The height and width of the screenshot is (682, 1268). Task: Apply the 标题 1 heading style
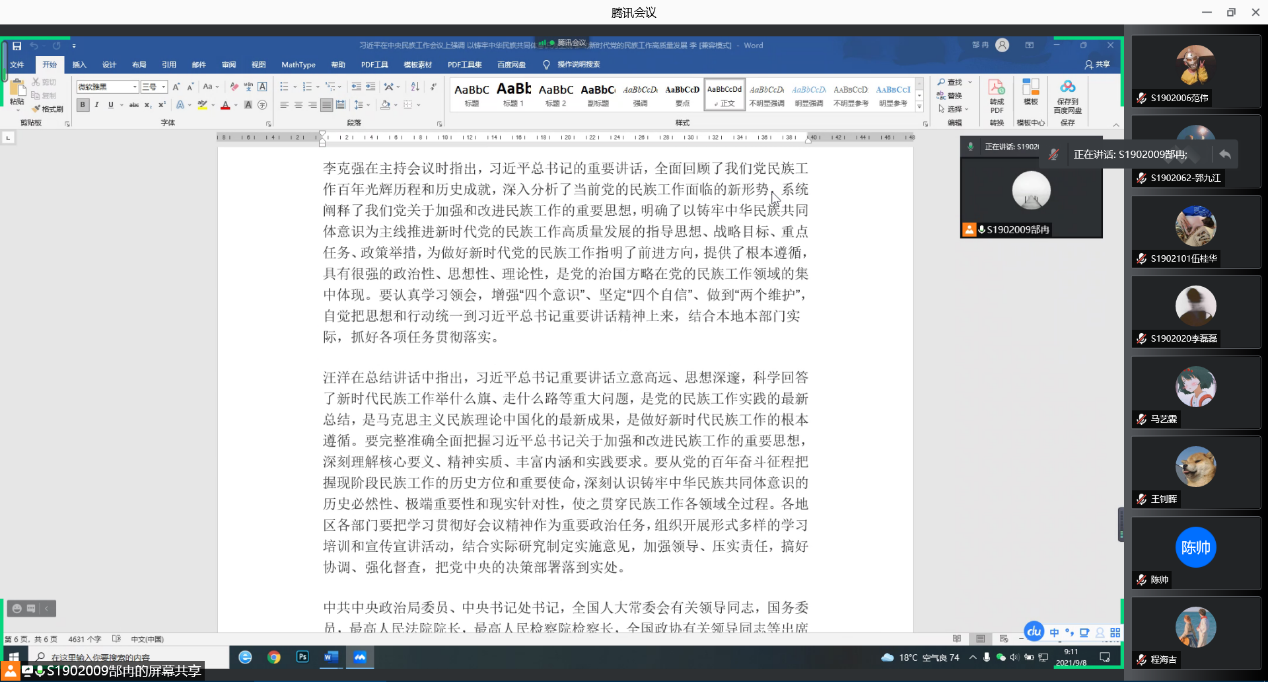513,94
